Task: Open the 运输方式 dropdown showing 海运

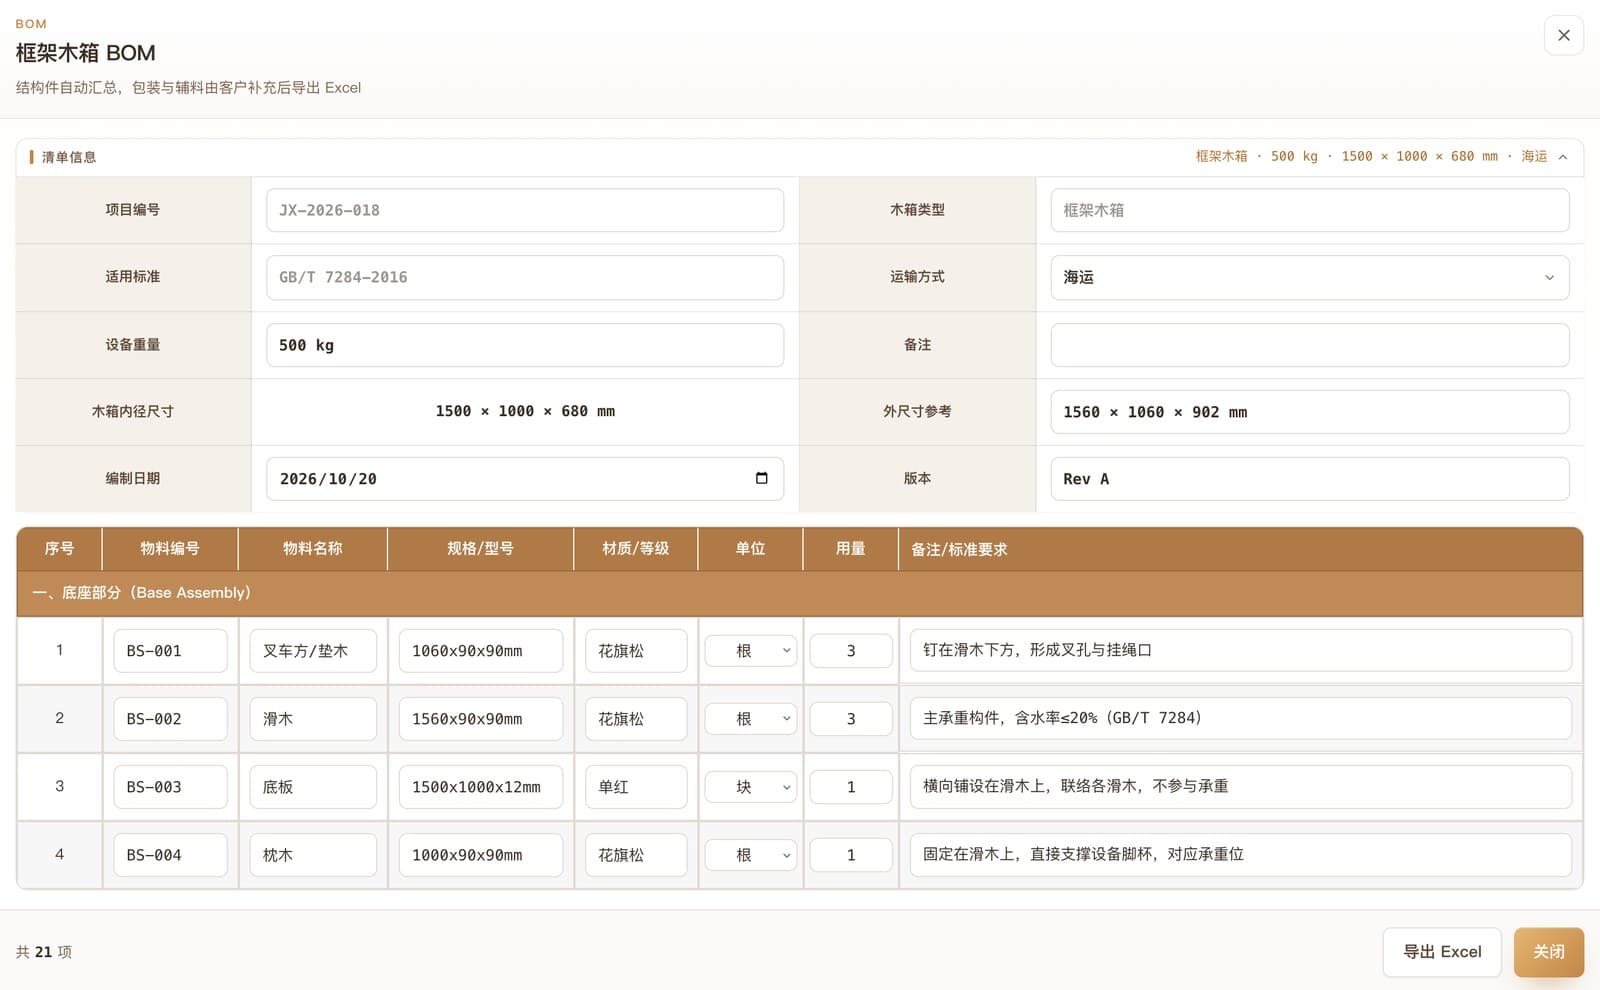Action: (x=1309, y=277)
